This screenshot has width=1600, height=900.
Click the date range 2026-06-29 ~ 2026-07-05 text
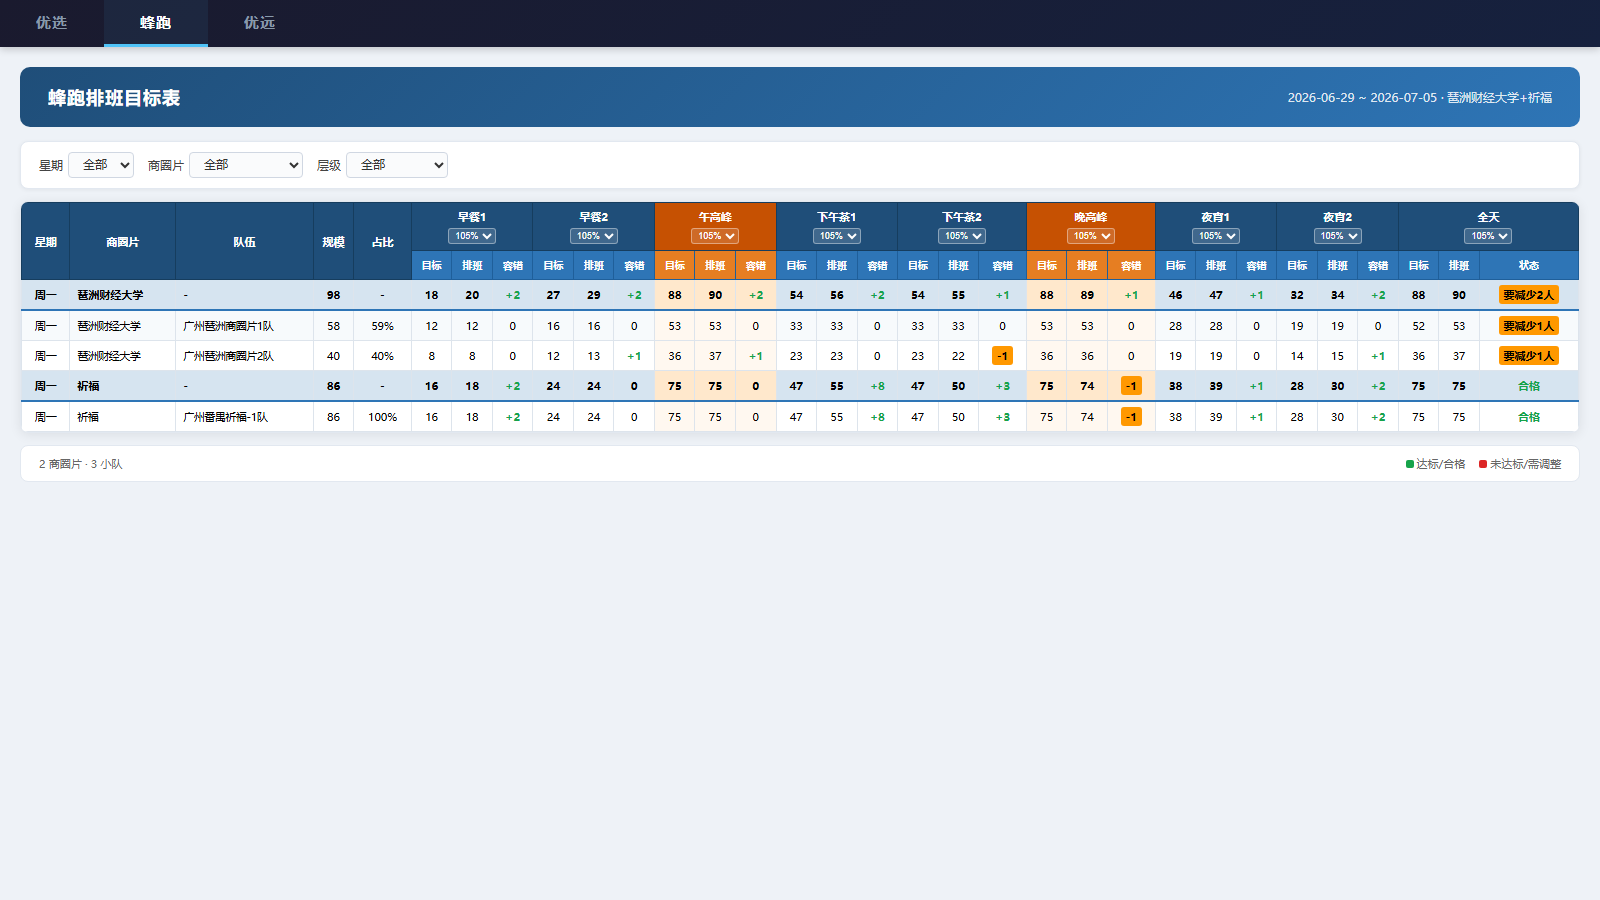point(1362,98)
